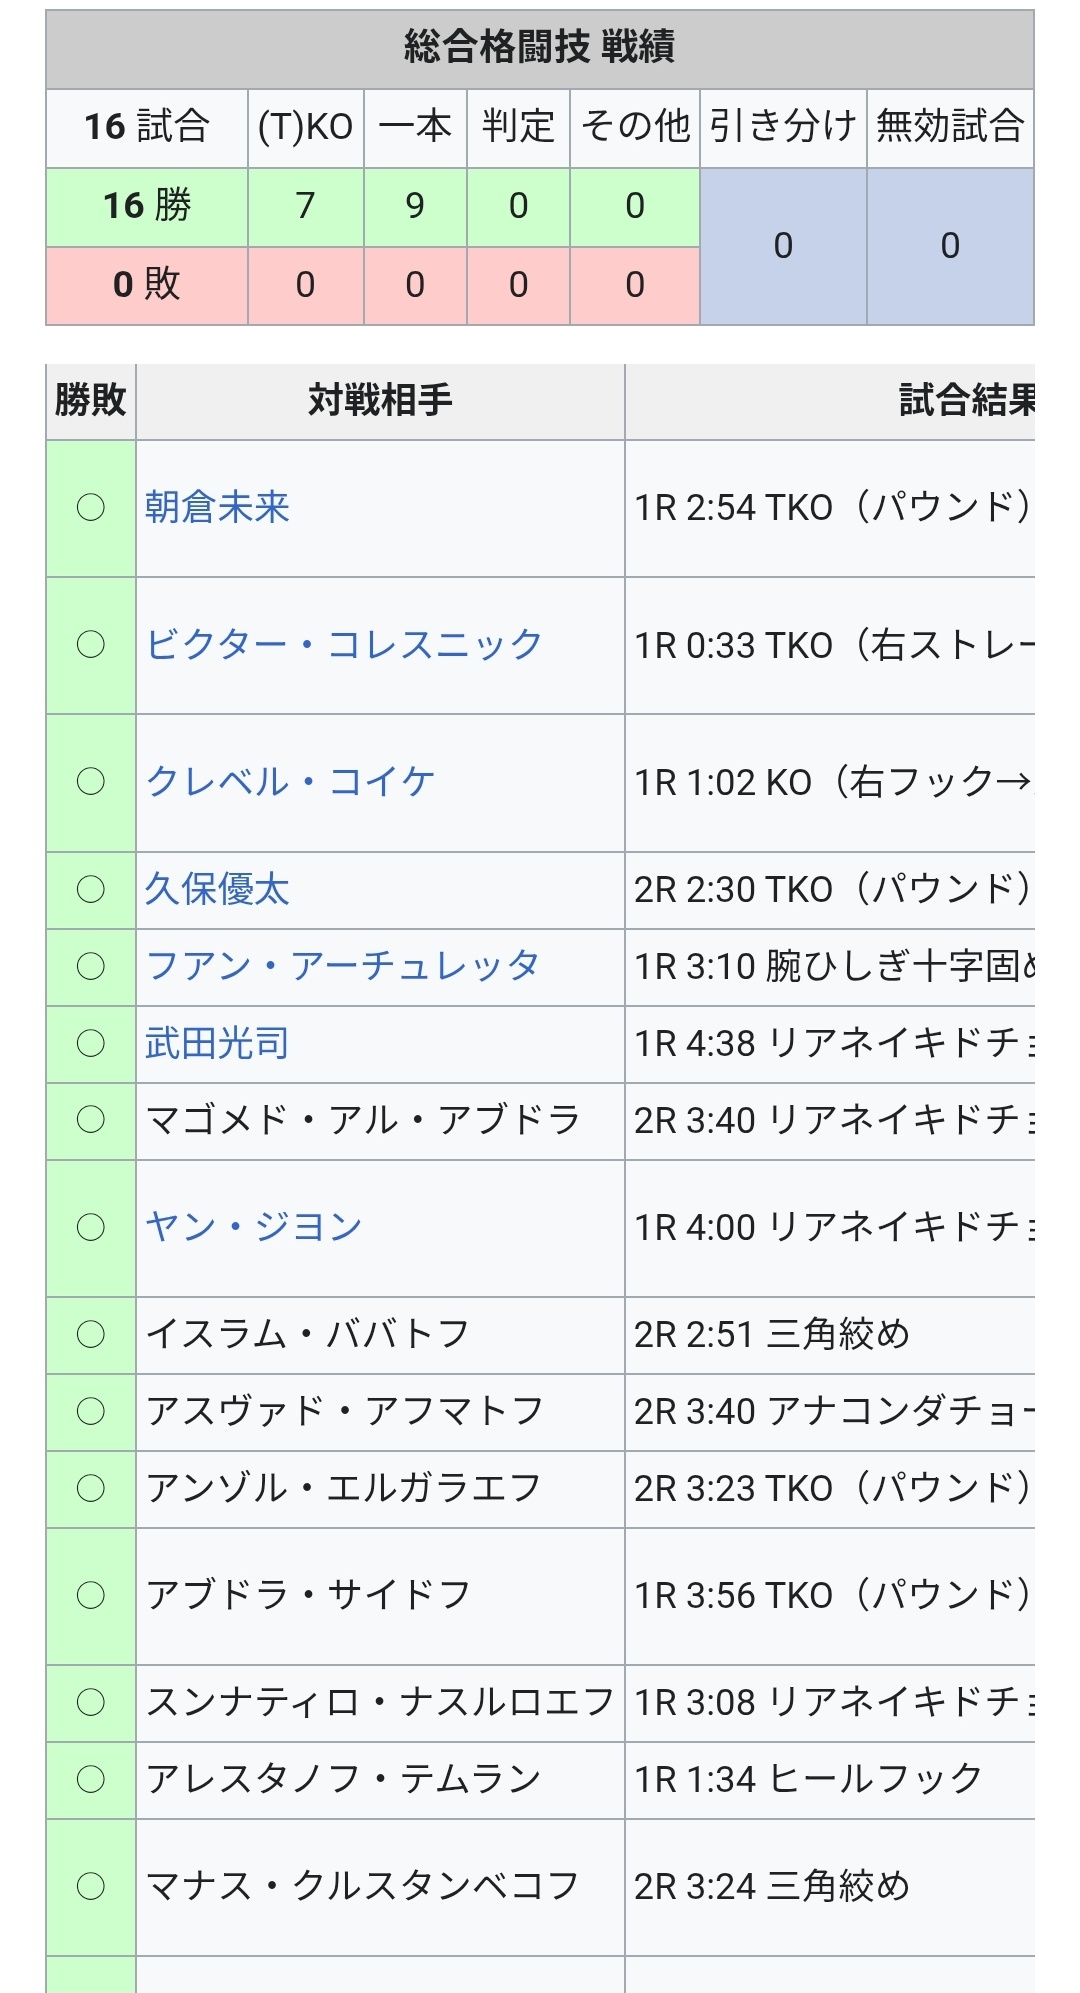The image size is (1080, 1993).
Task: Click the イスラム・ババトフ opponent name
Action: [x=307, y=1334]
